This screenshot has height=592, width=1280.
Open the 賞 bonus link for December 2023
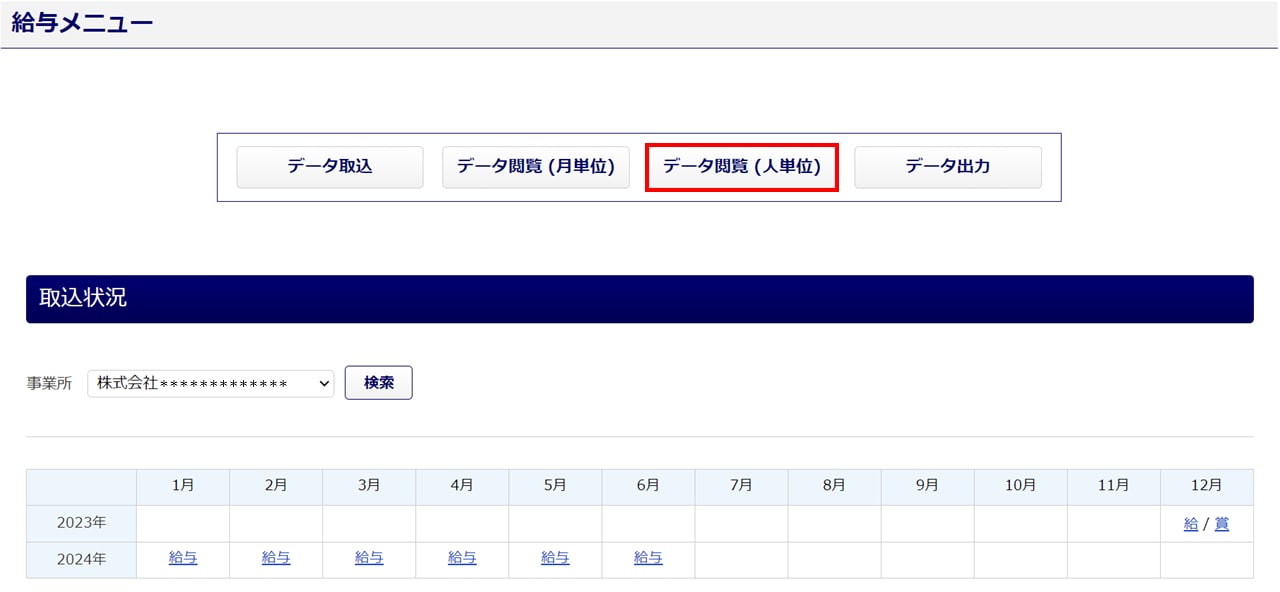point(1221,524)
